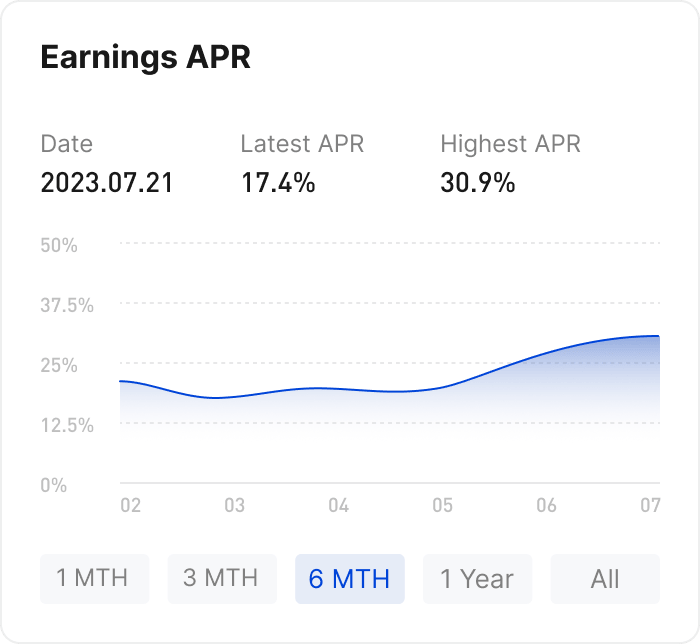This screenshot has height=644, width=700.
Task: Select the 30.9% highest APR value
Action: pos(478,183)
